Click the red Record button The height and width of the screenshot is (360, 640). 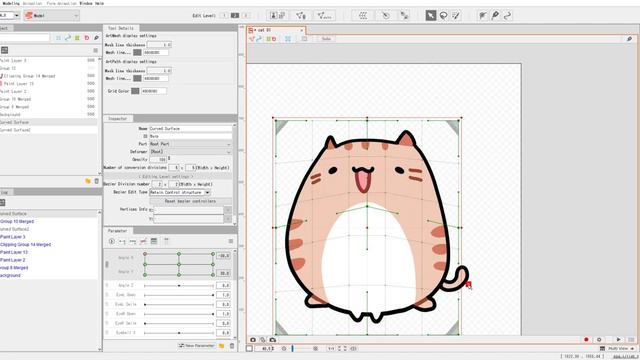(x=587, y=340)
